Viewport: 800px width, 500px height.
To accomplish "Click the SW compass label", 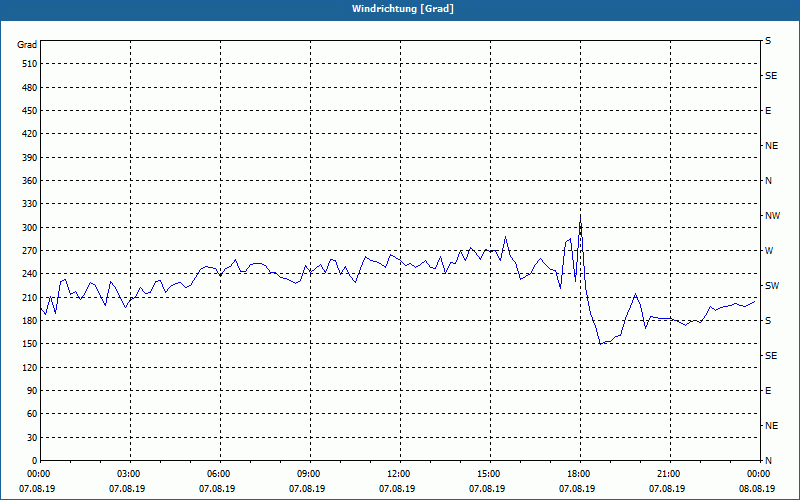I will [772, 286].
